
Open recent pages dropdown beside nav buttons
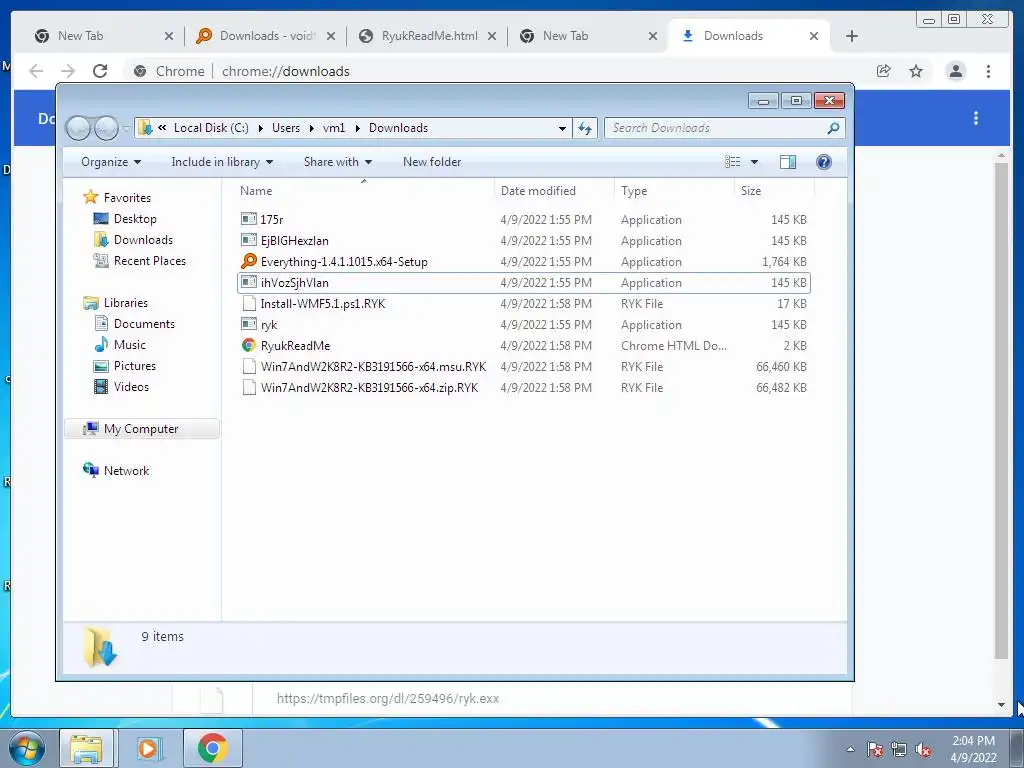125,129
